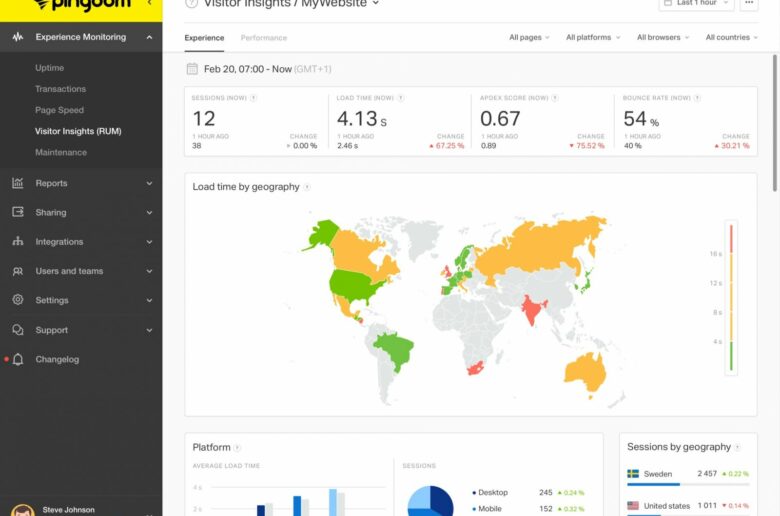Click the Changelog bell icon

[18, 359]
